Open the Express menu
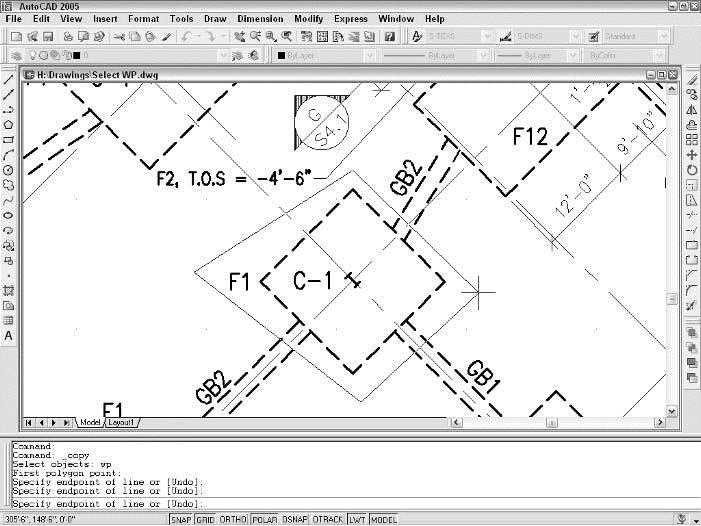 350,19
